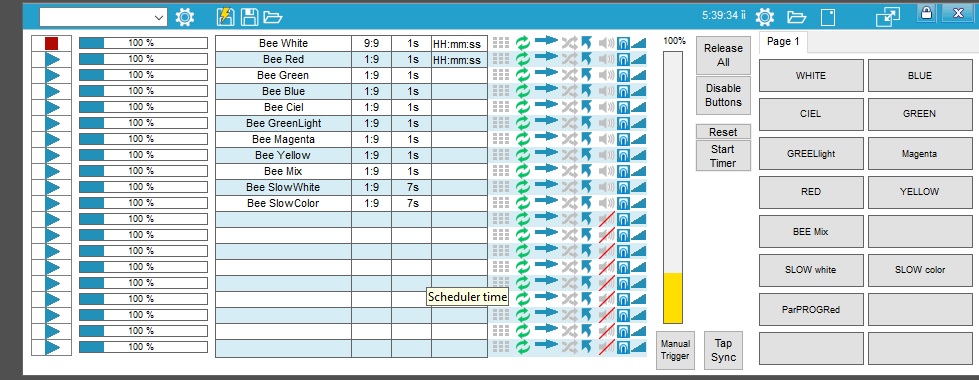Click Bee Red HH:mm:ss scheduler time cell
The image size is (979, 380).
[459, 60]
